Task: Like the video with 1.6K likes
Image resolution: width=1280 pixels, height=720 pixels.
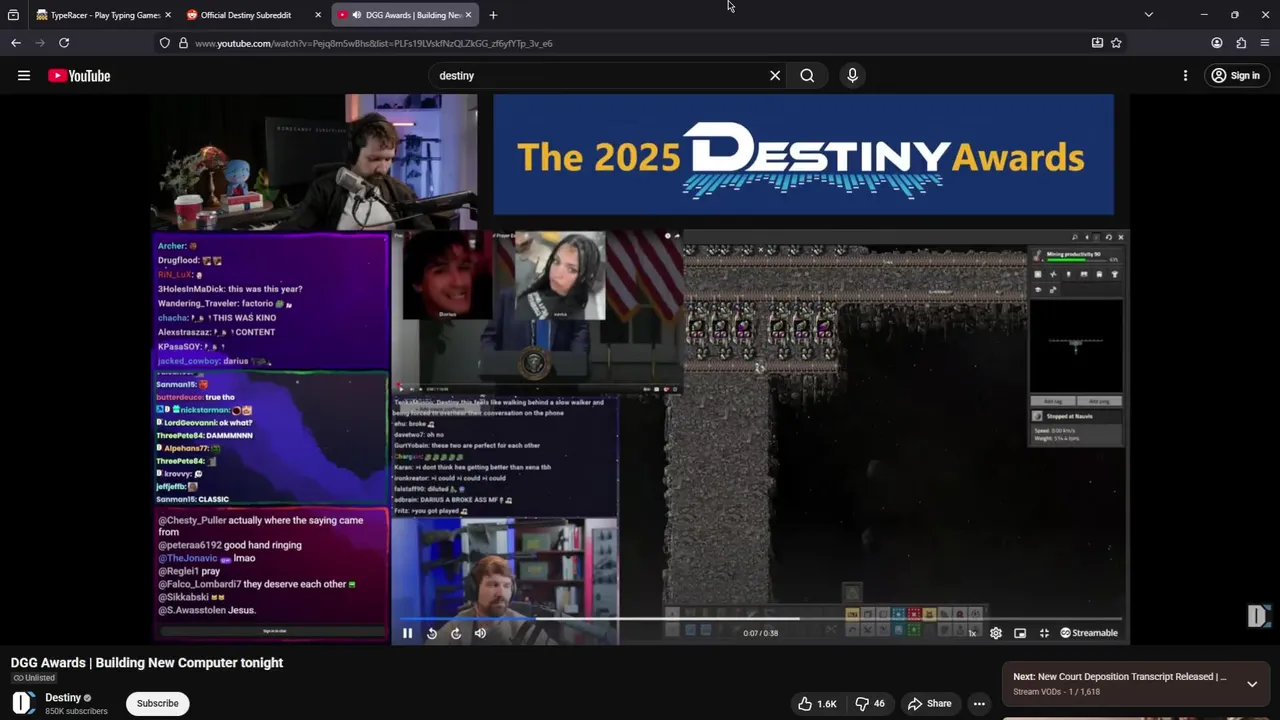Action: click(817, 704)
